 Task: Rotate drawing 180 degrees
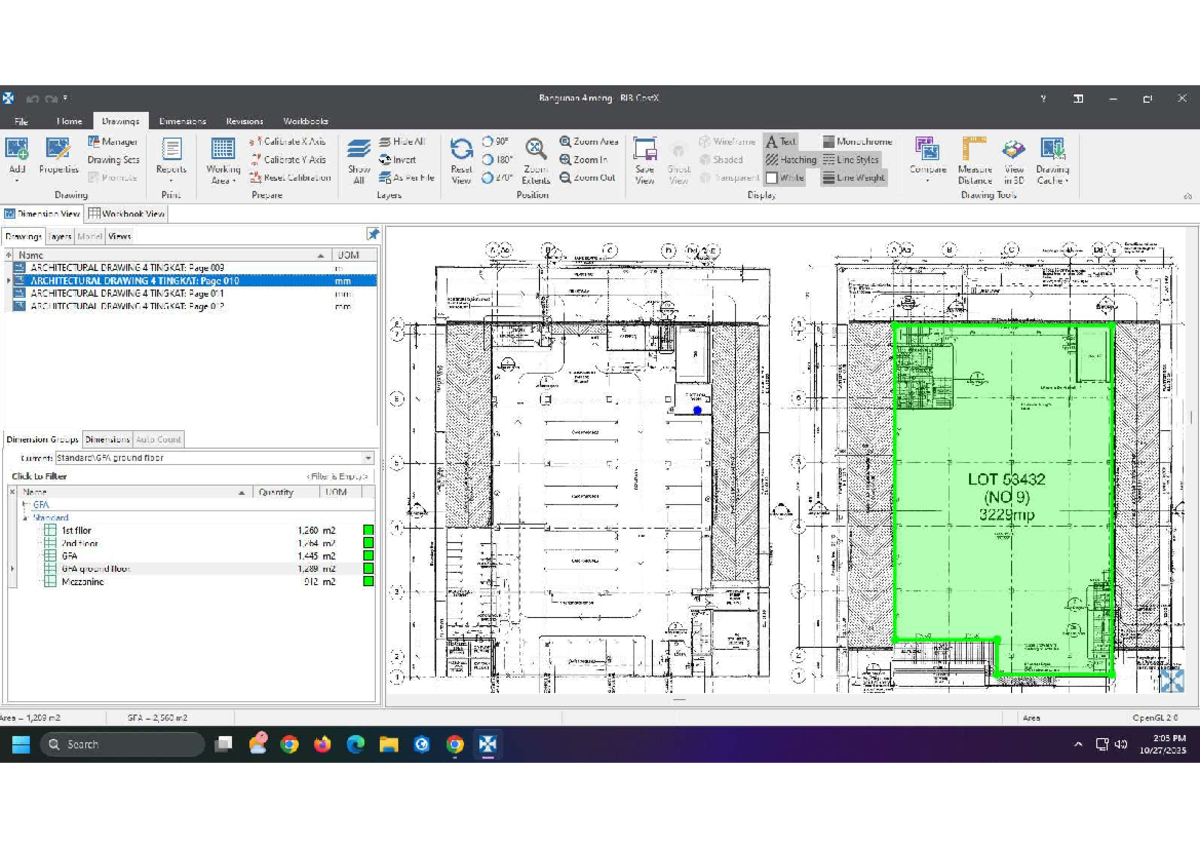pos(498,160)
